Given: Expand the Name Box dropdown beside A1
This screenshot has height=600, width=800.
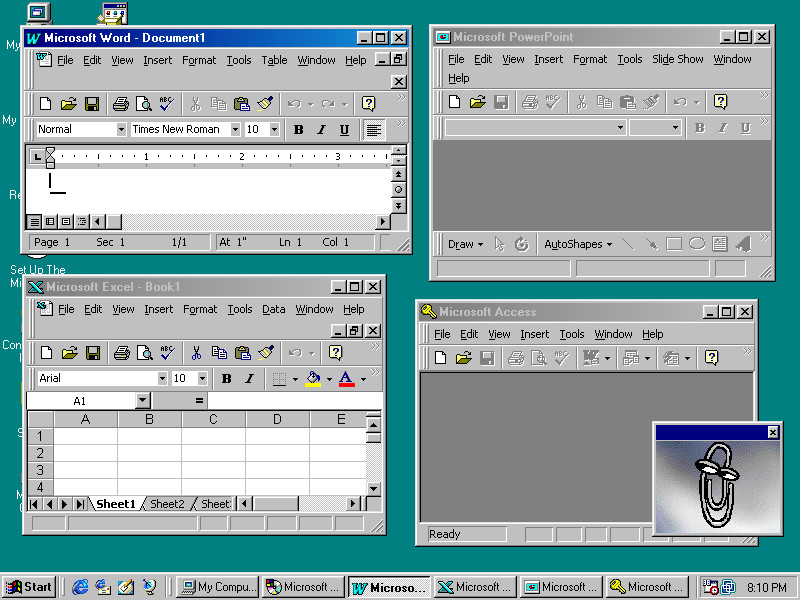Looking at the screenshot, I should (x=143, y=401).
